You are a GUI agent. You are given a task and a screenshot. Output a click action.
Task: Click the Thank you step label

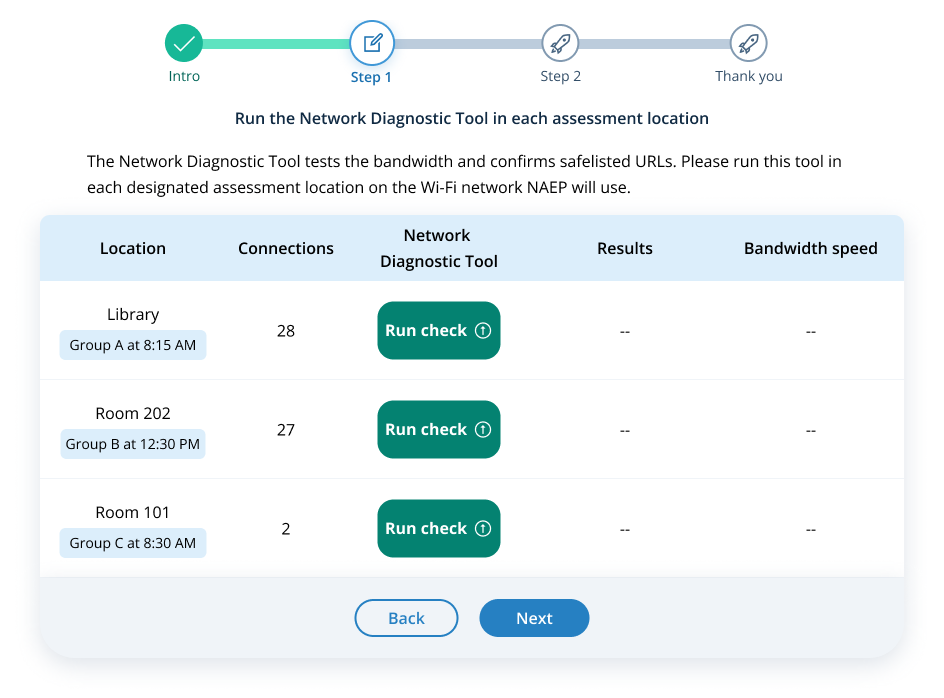click(749, 76)
